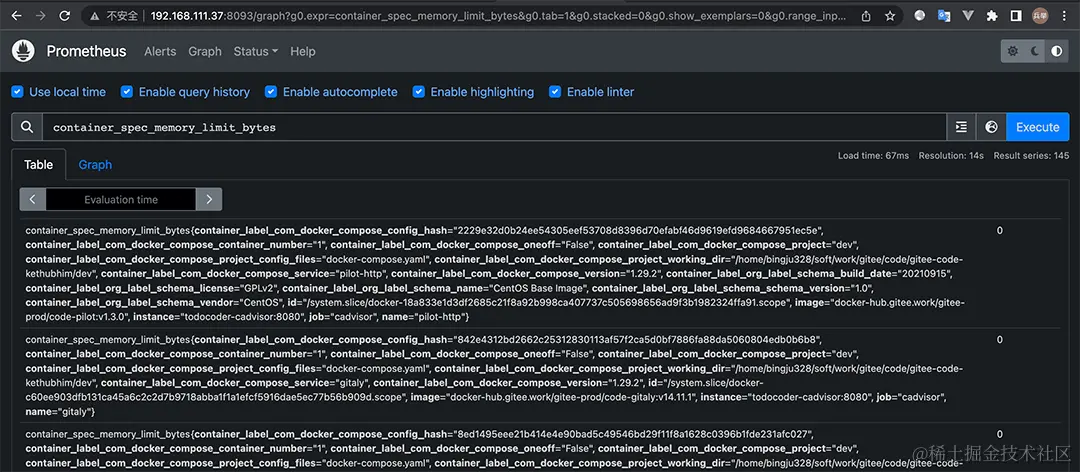Switch to the Graph tab
Viewport: 1080px width, 472px height.
(x=95, y=165)
